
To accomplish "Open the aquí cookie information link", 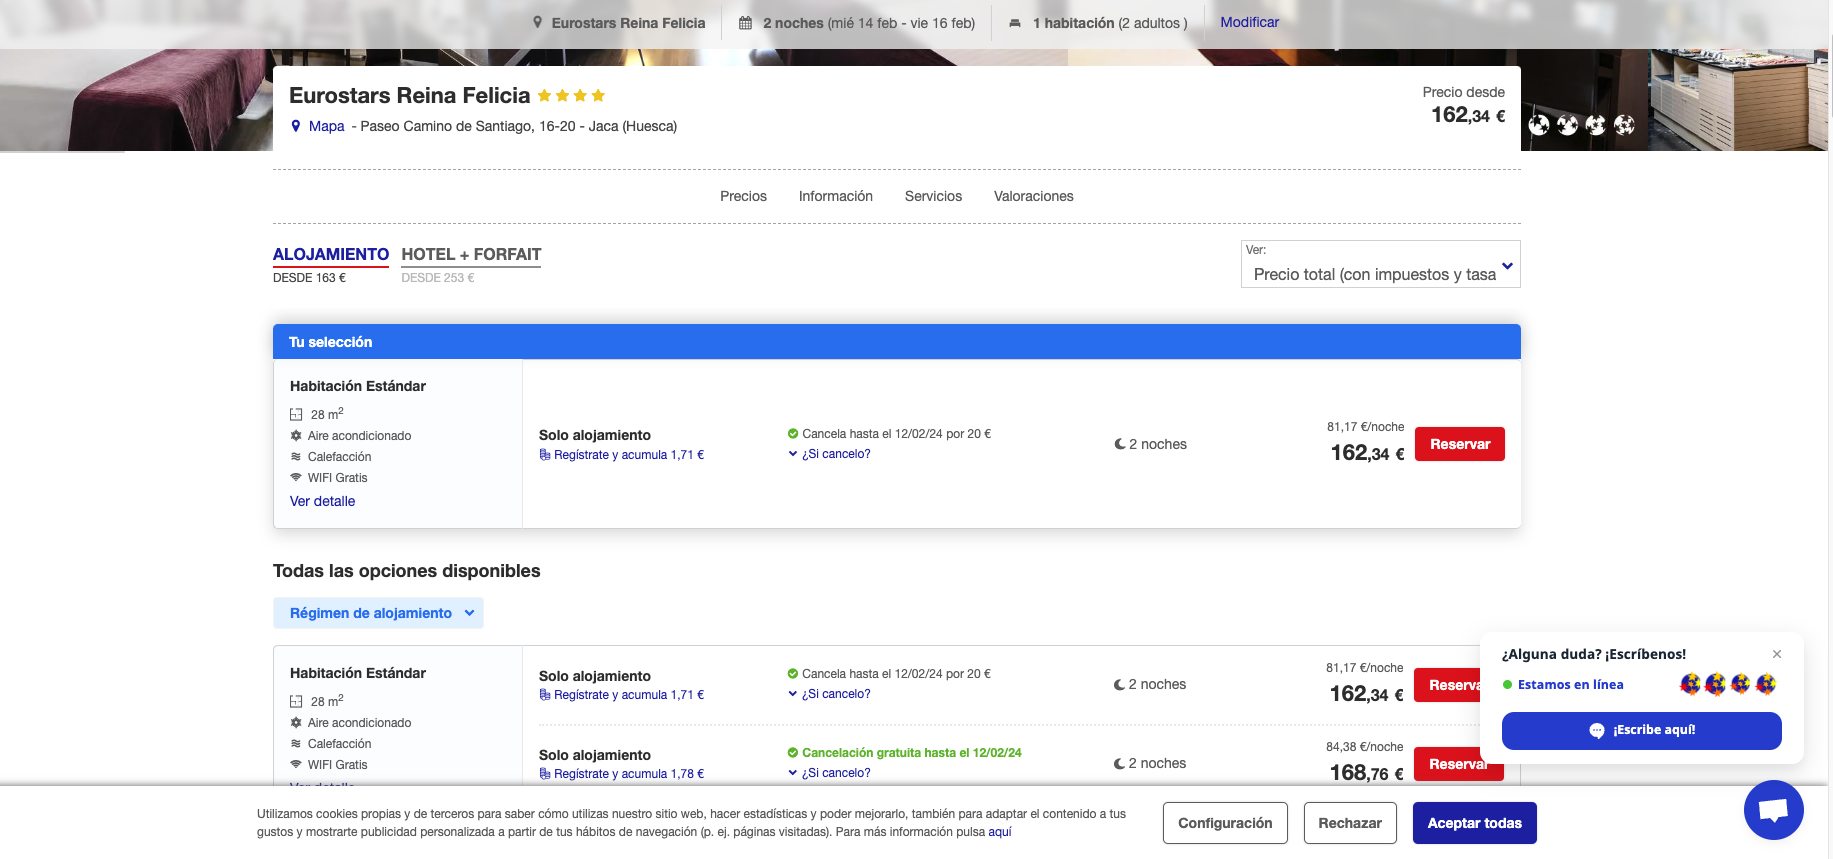I will pos(1000,832).
